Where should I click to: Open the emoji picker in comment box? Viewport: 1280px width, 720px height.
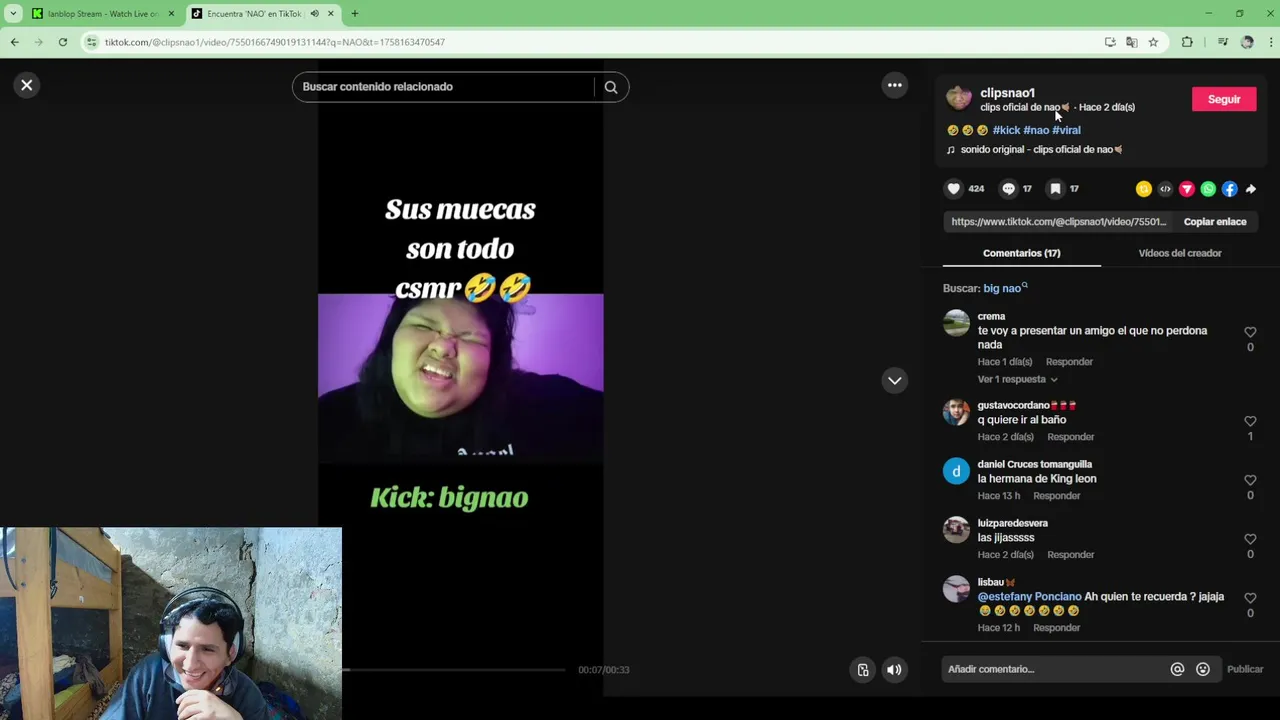pos(1203,669)
